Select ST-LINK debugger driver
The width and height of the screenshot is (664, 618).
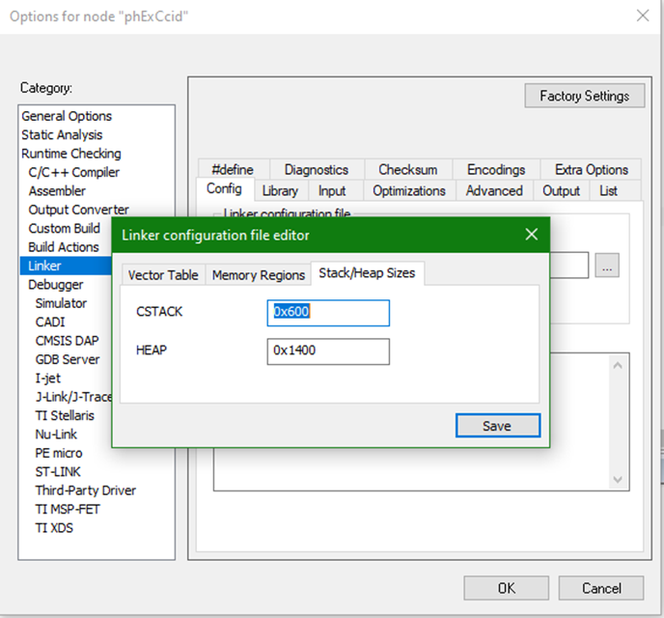[x=58, y=471]
